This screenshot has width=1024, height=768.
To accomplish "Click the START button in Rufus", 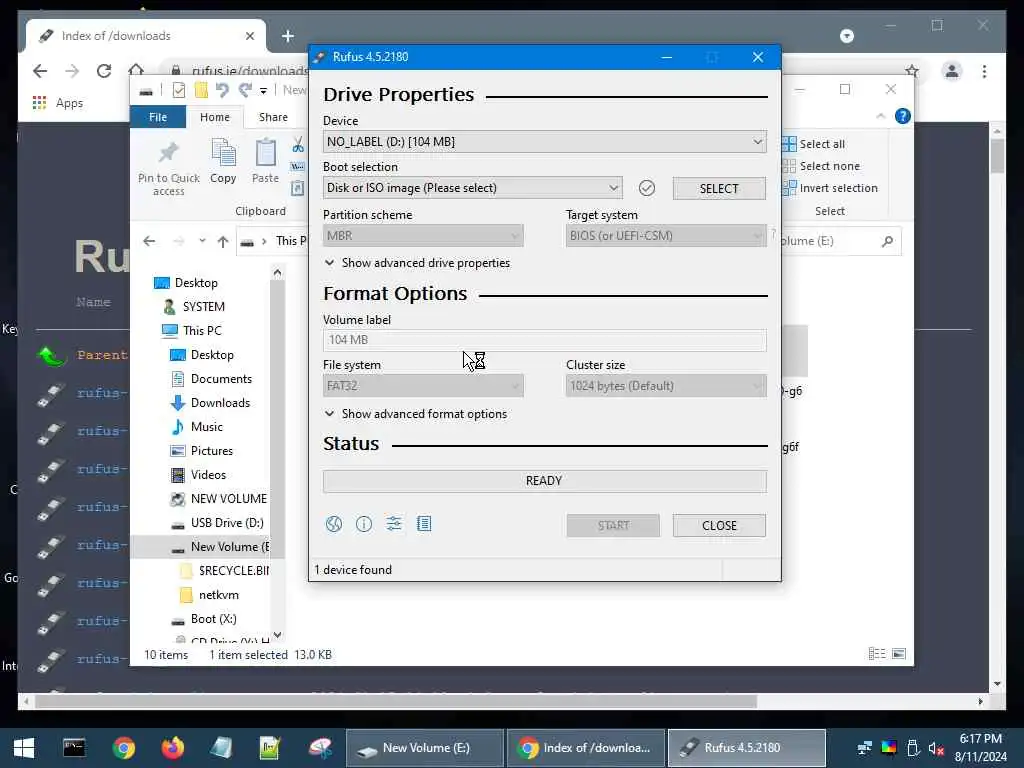I will coord(613,526).
